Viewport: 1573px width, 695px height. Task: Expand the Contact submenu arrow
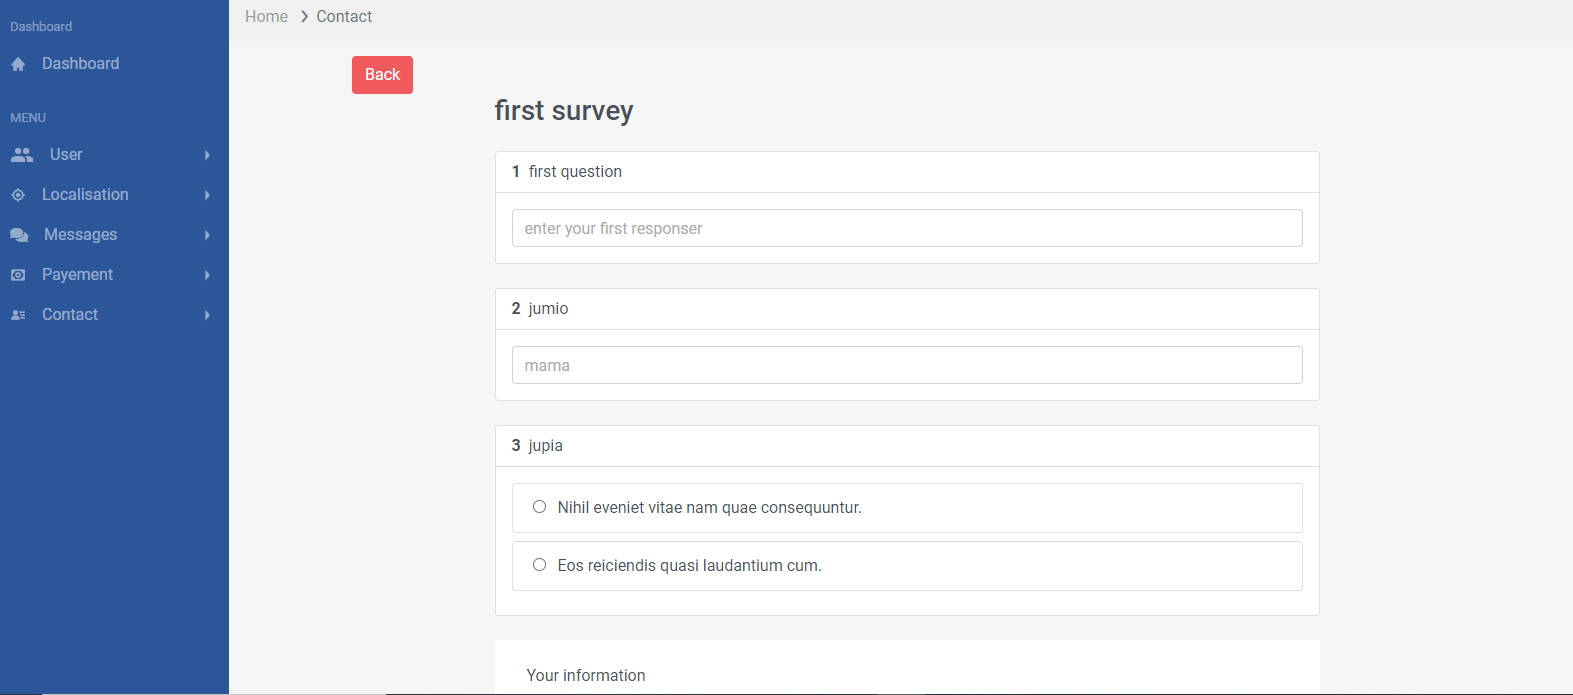pos(207,315)
